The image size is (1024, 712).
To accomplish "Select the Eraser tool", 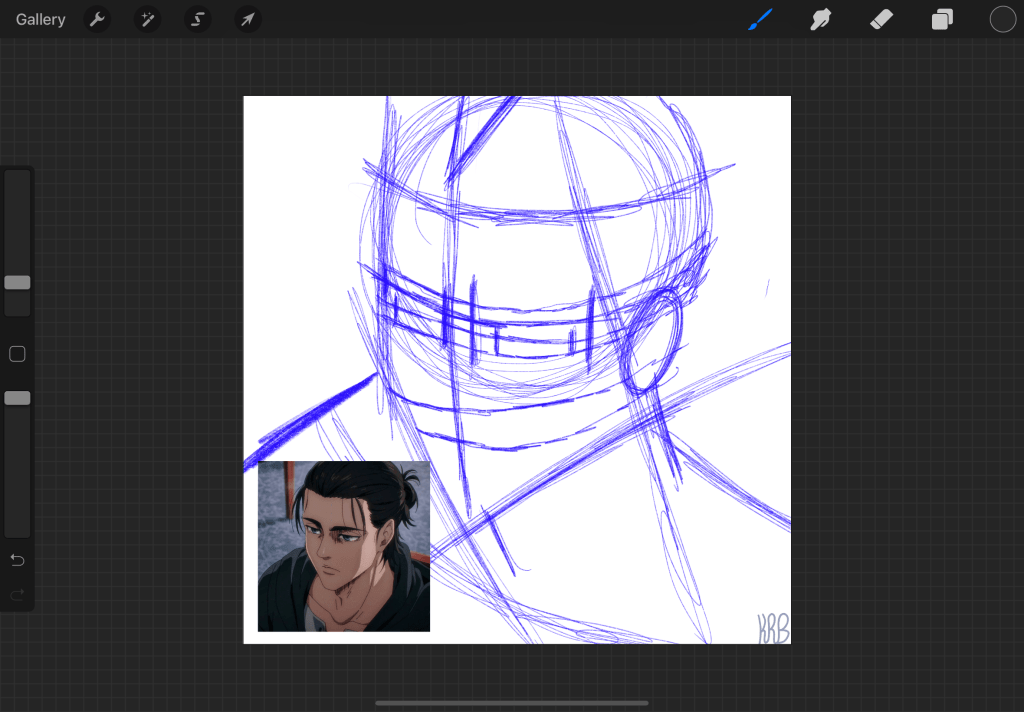I will coord(880,19).
